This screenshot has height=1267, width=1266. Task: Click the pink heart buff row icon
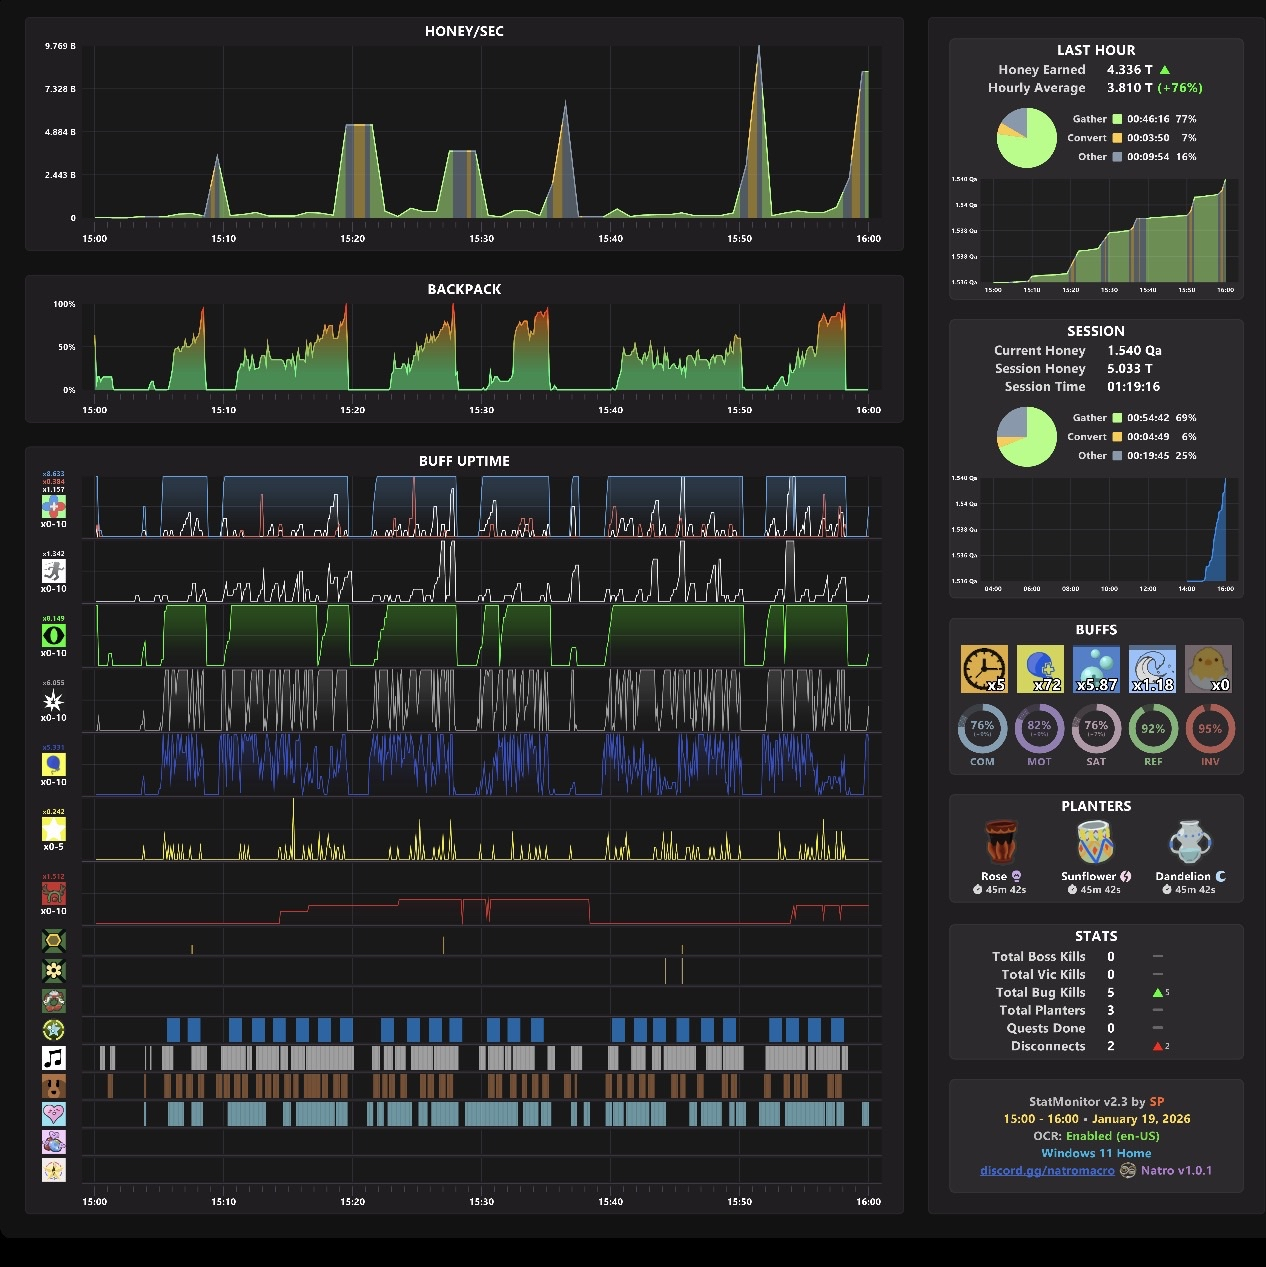click(54, 1114)
